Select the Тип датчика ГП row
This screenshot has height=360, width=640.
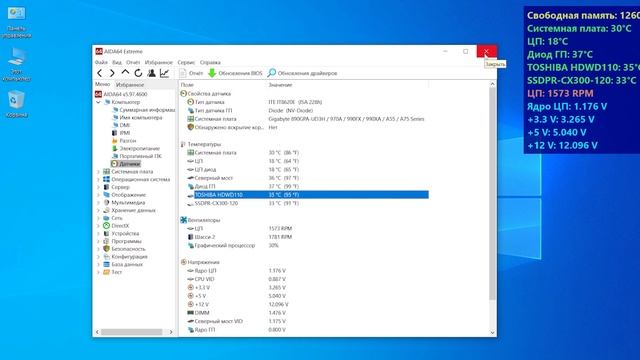(308, 111)
